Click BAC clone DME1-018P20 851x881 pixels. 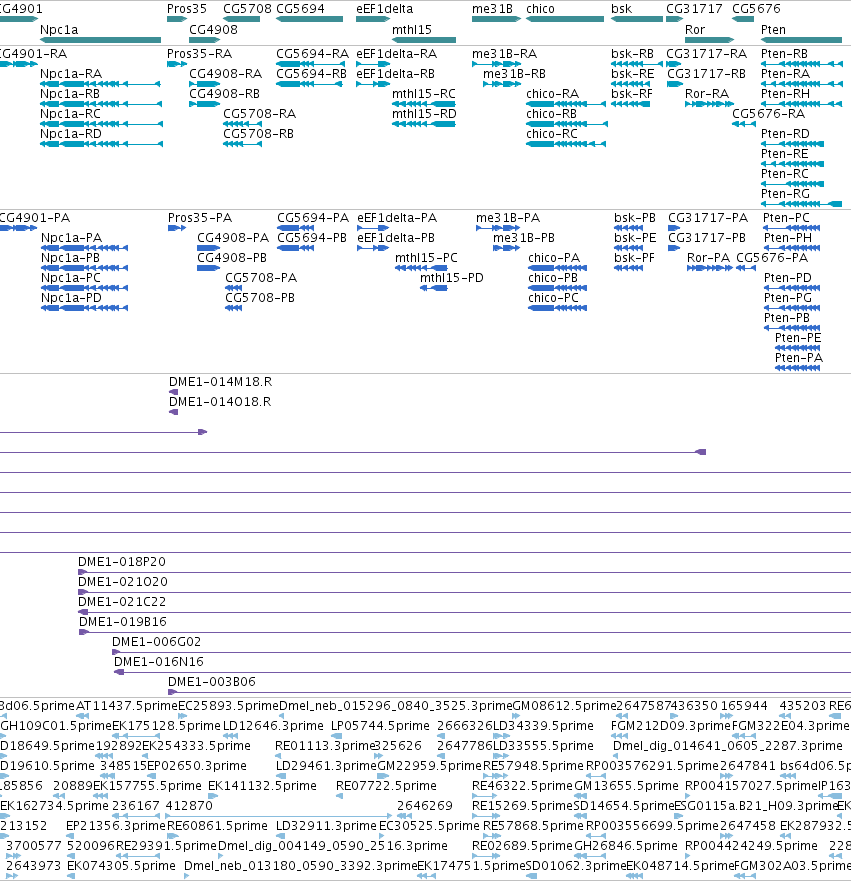click(465, 573)
